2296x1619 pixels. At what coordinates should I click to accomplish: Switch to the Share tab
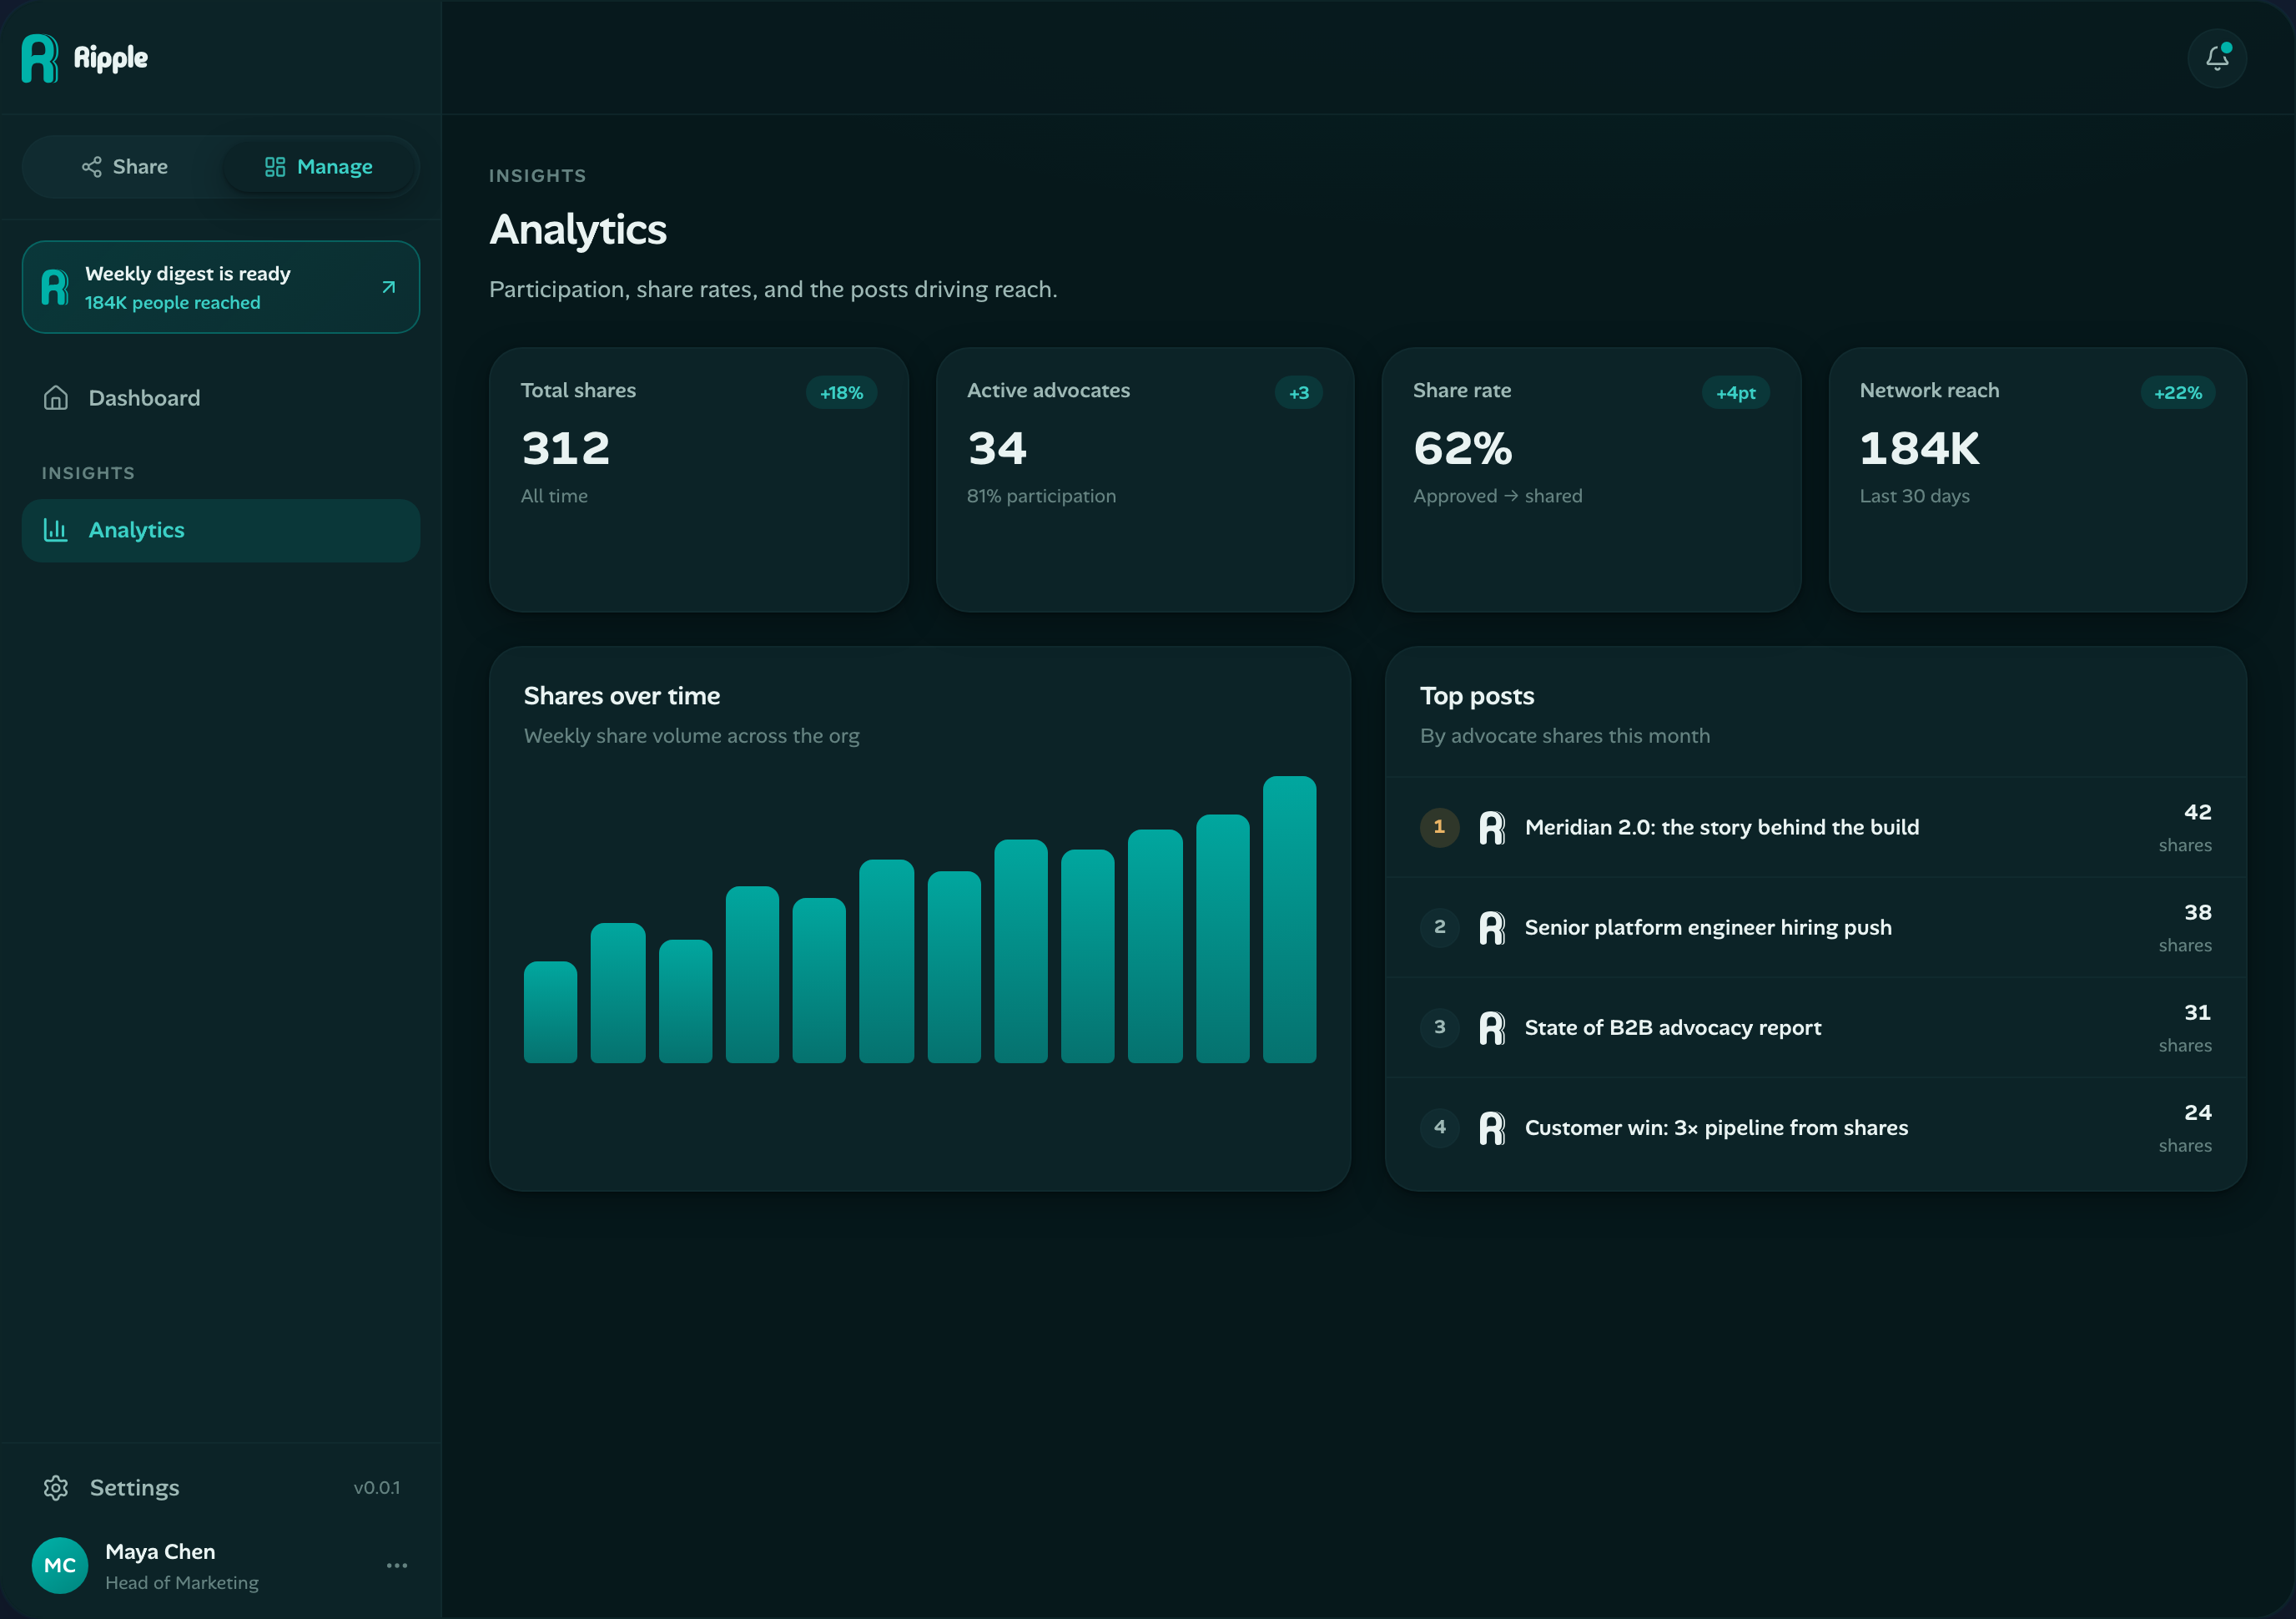(125, 167)
